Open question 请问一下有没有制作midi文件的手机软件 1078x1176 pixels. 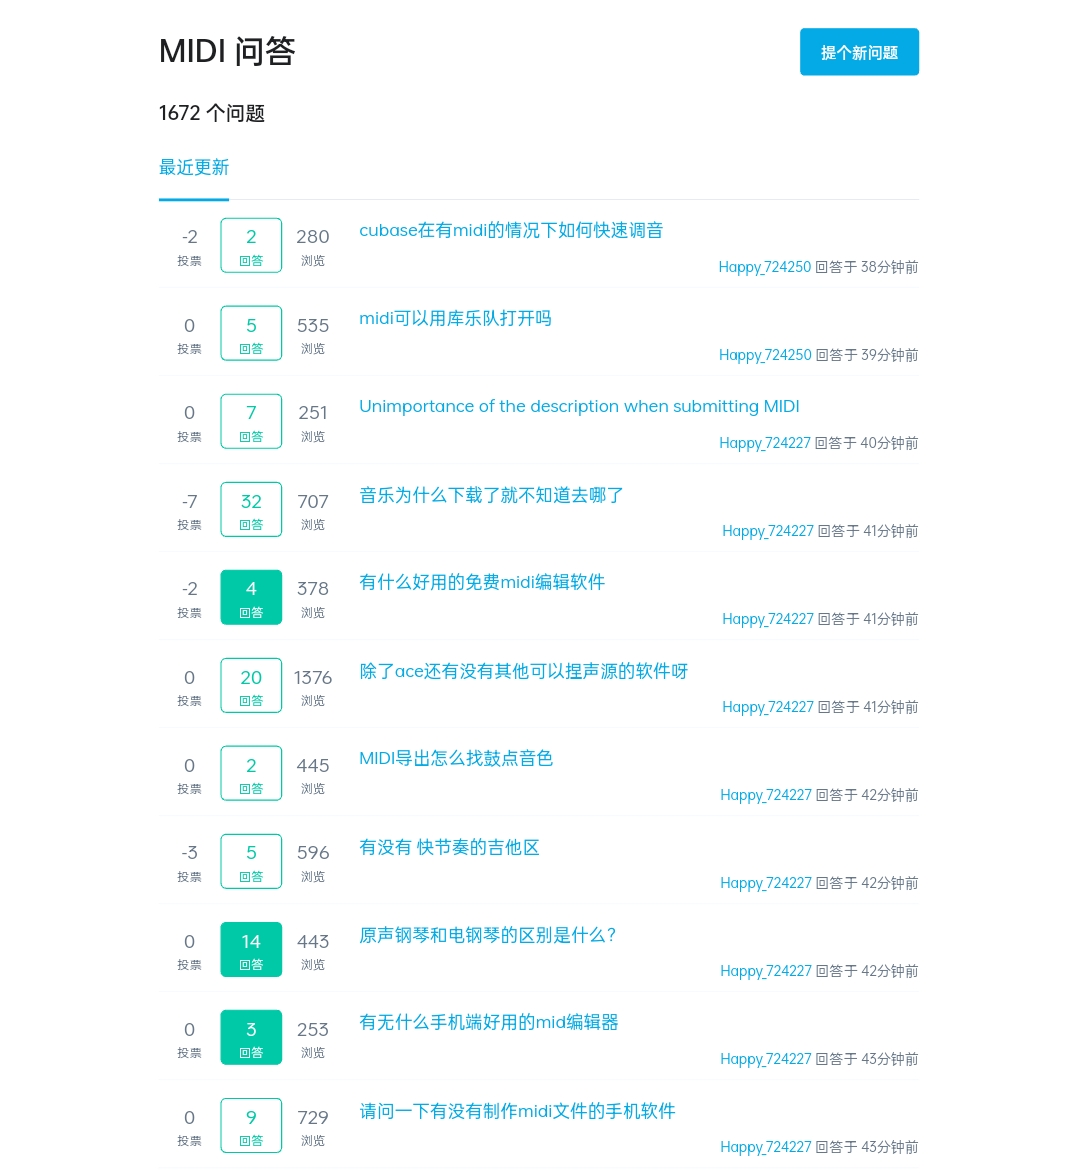coord(517,1112)
